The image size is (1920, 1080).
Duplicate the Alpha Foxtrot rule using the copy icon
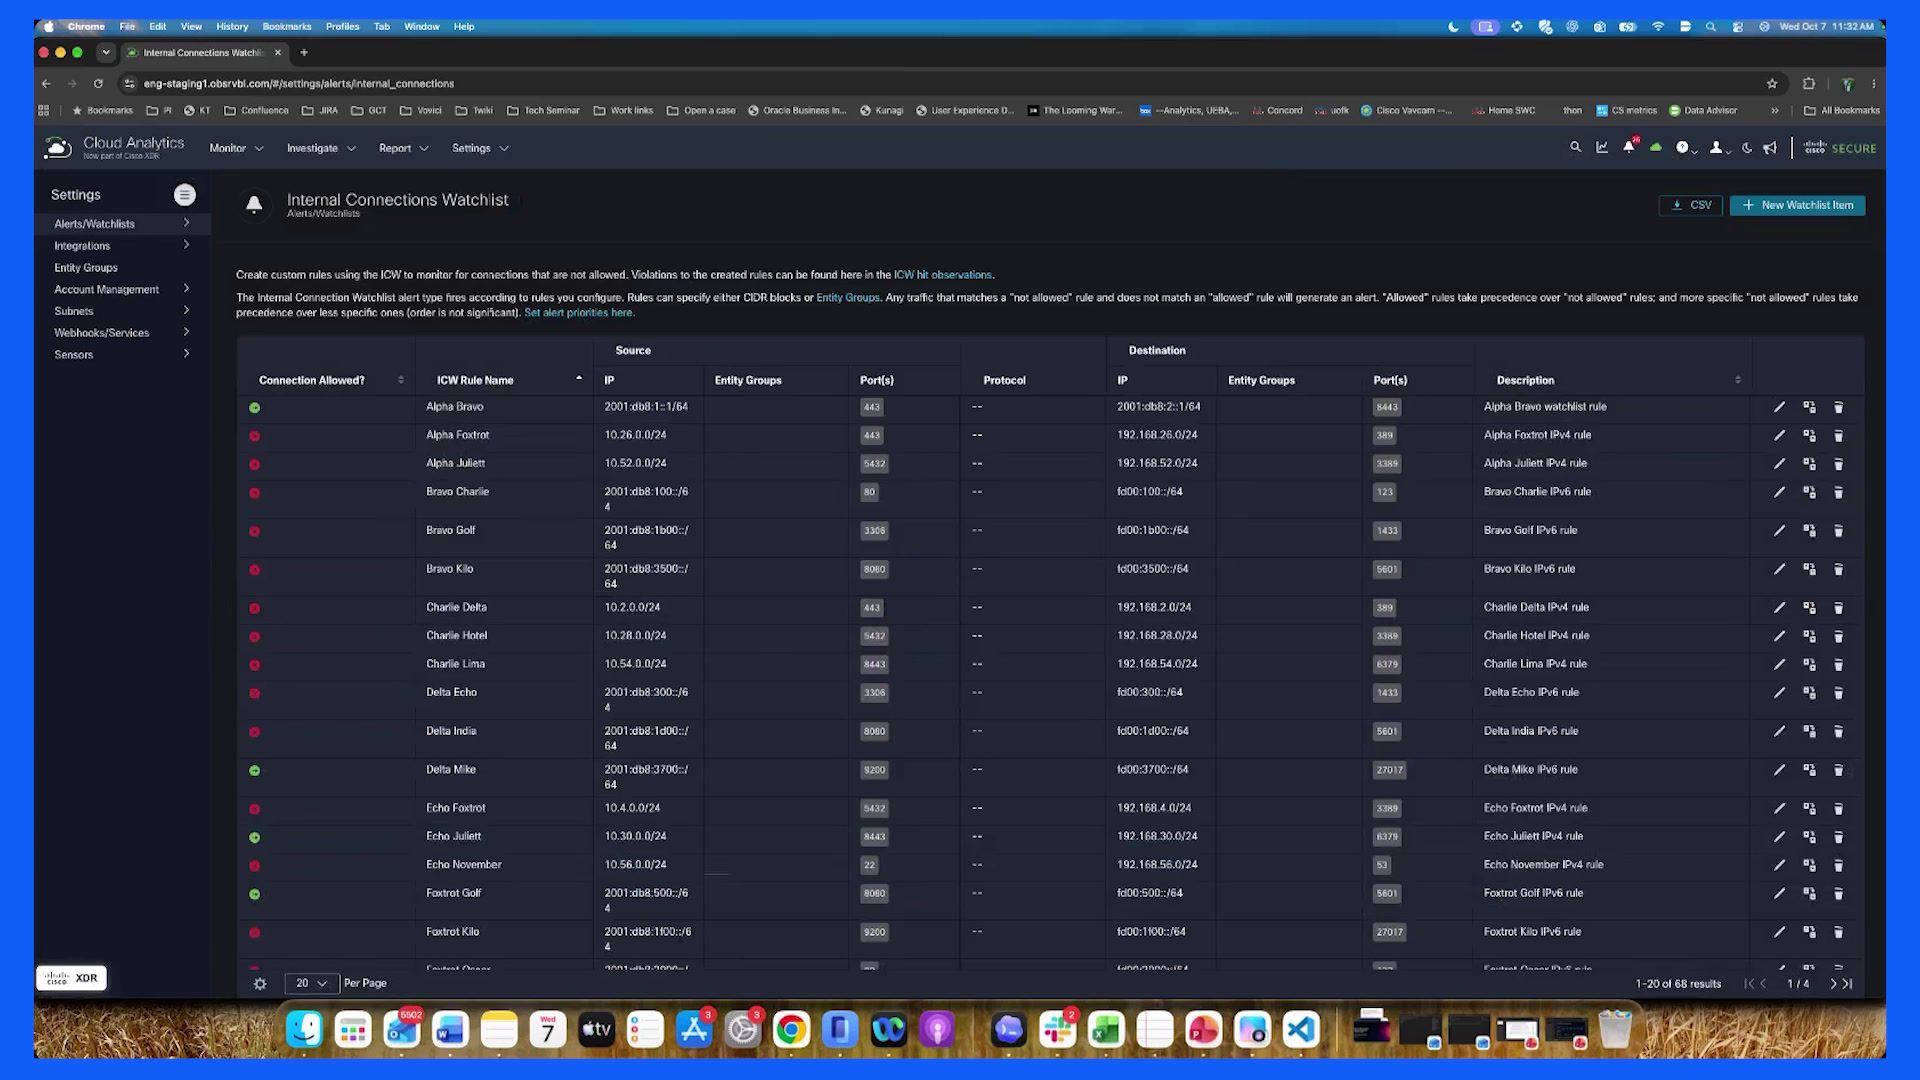1809,436
